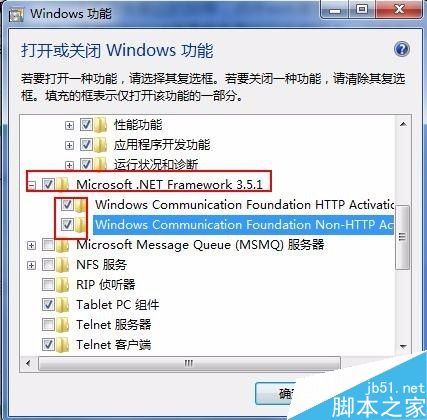The image size is (427, 420).
Task: Expand the 应用程序开发功能 node
Action: tap(69, 145)
